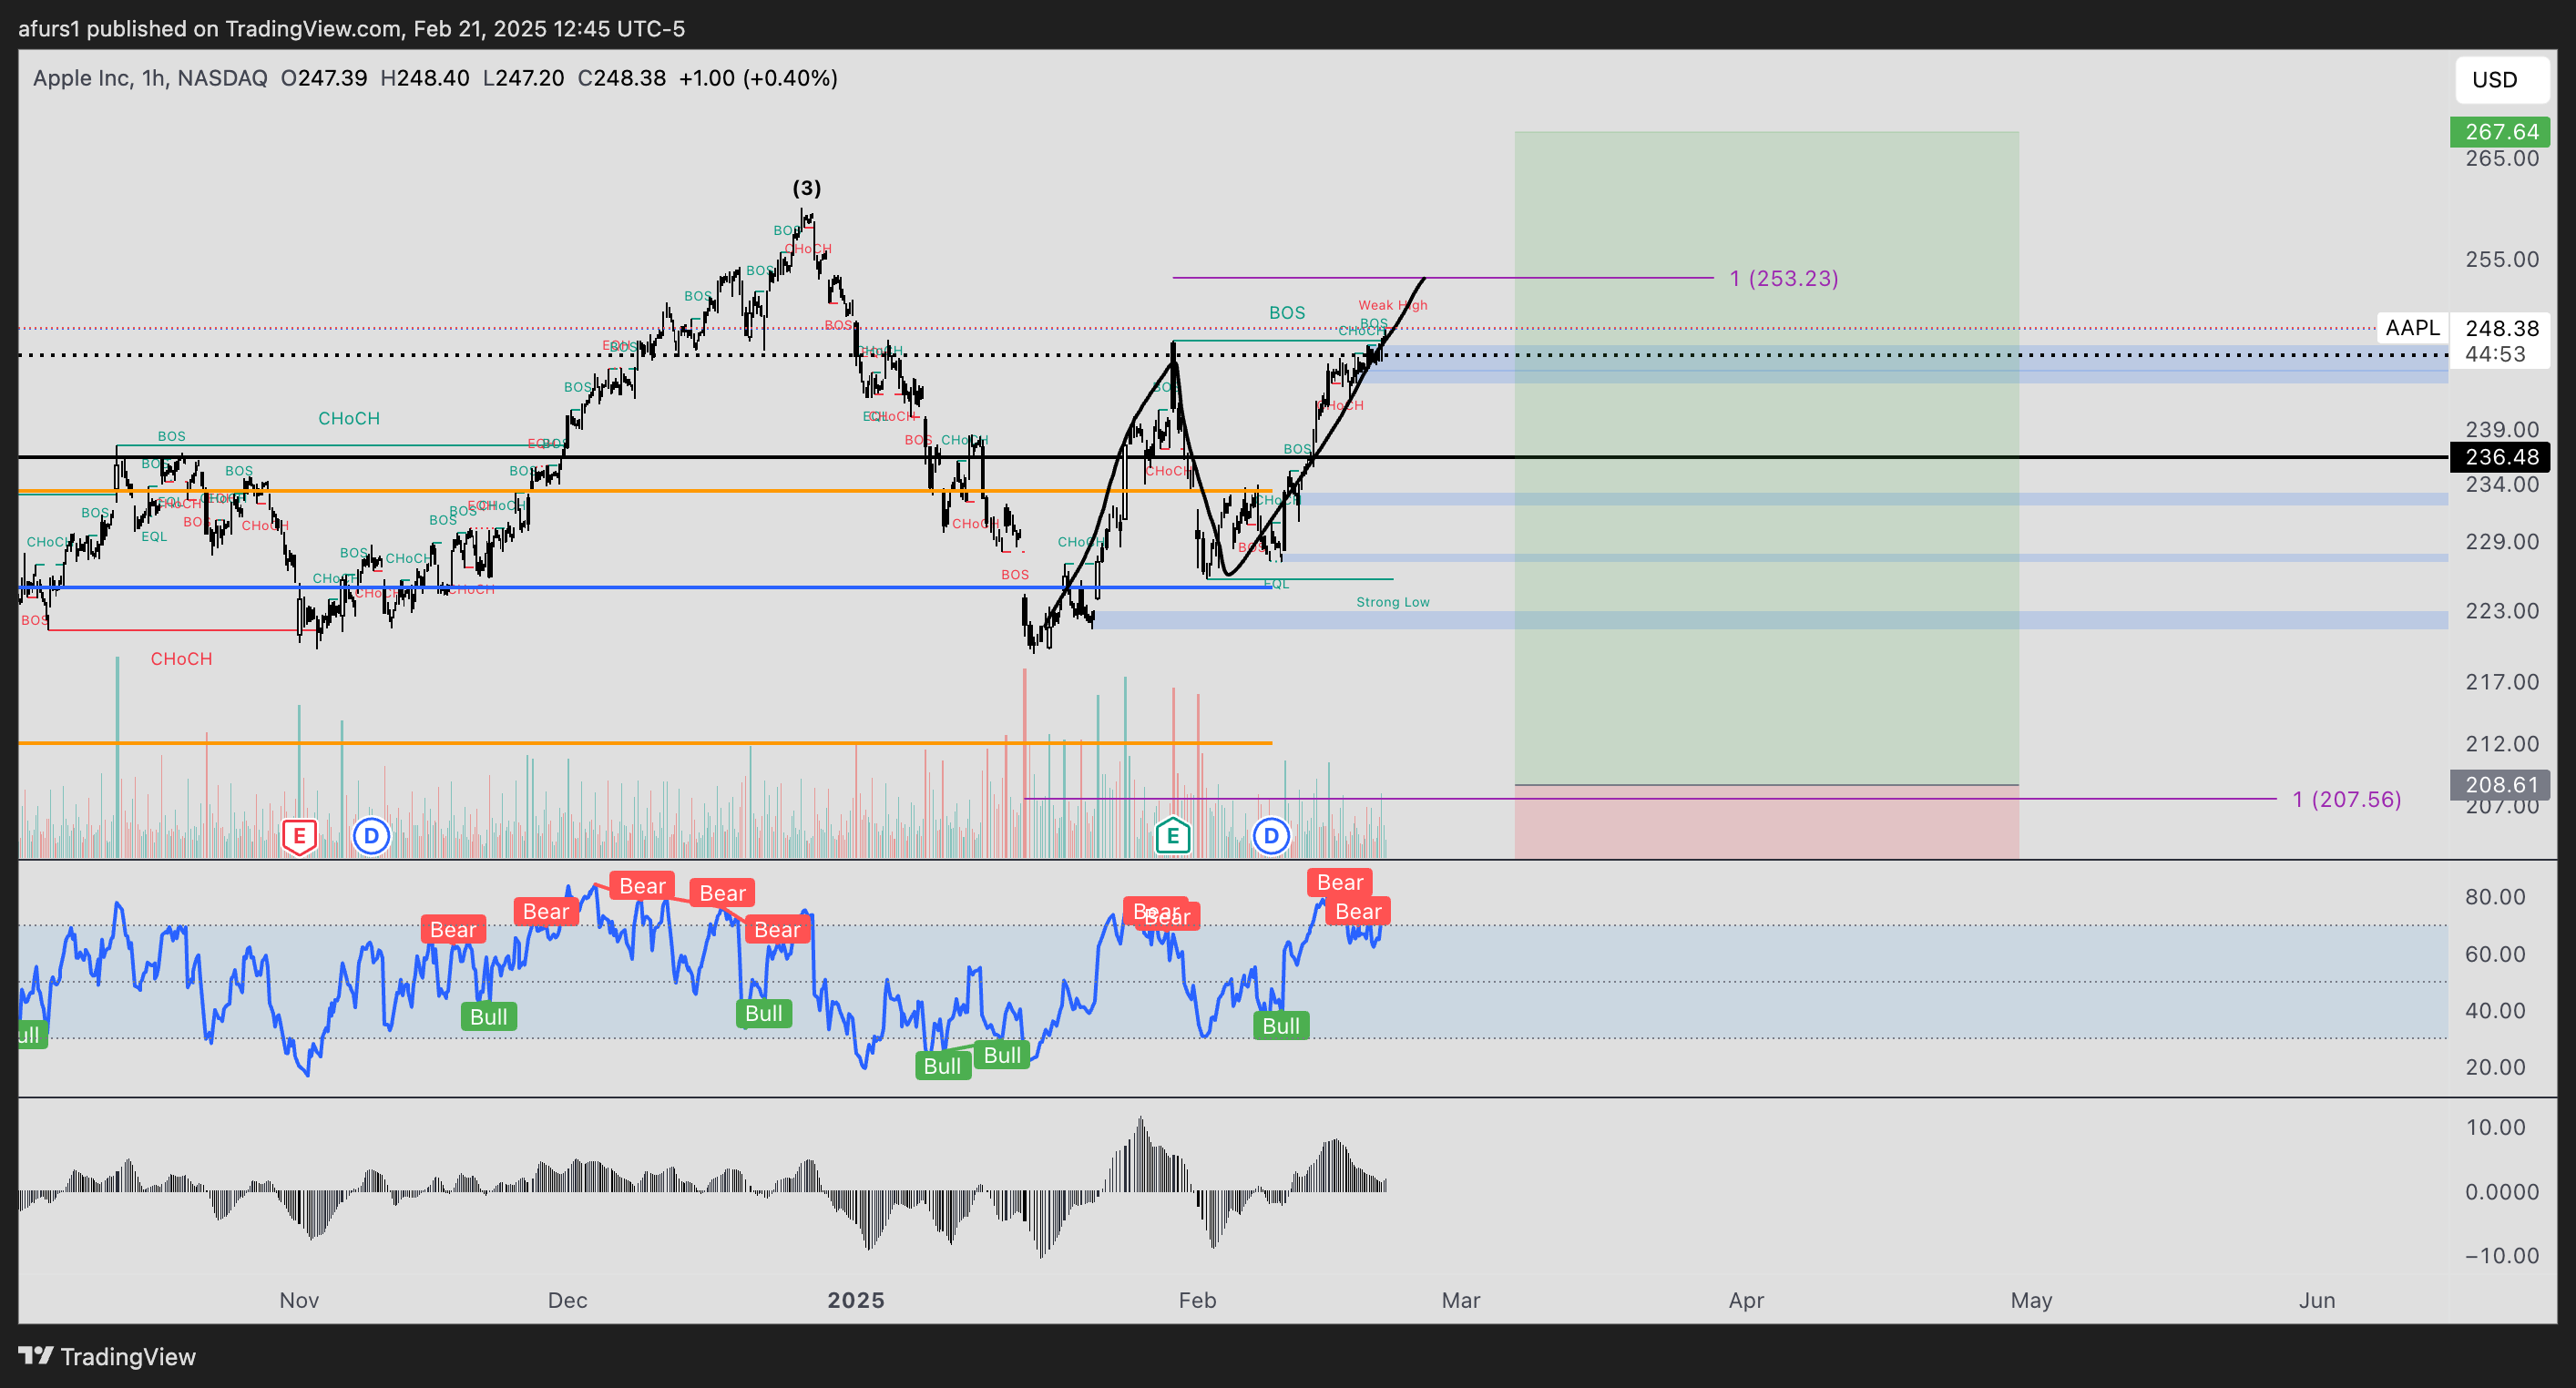Click the Jun label on the time axis

(x=2317, y=1300)
